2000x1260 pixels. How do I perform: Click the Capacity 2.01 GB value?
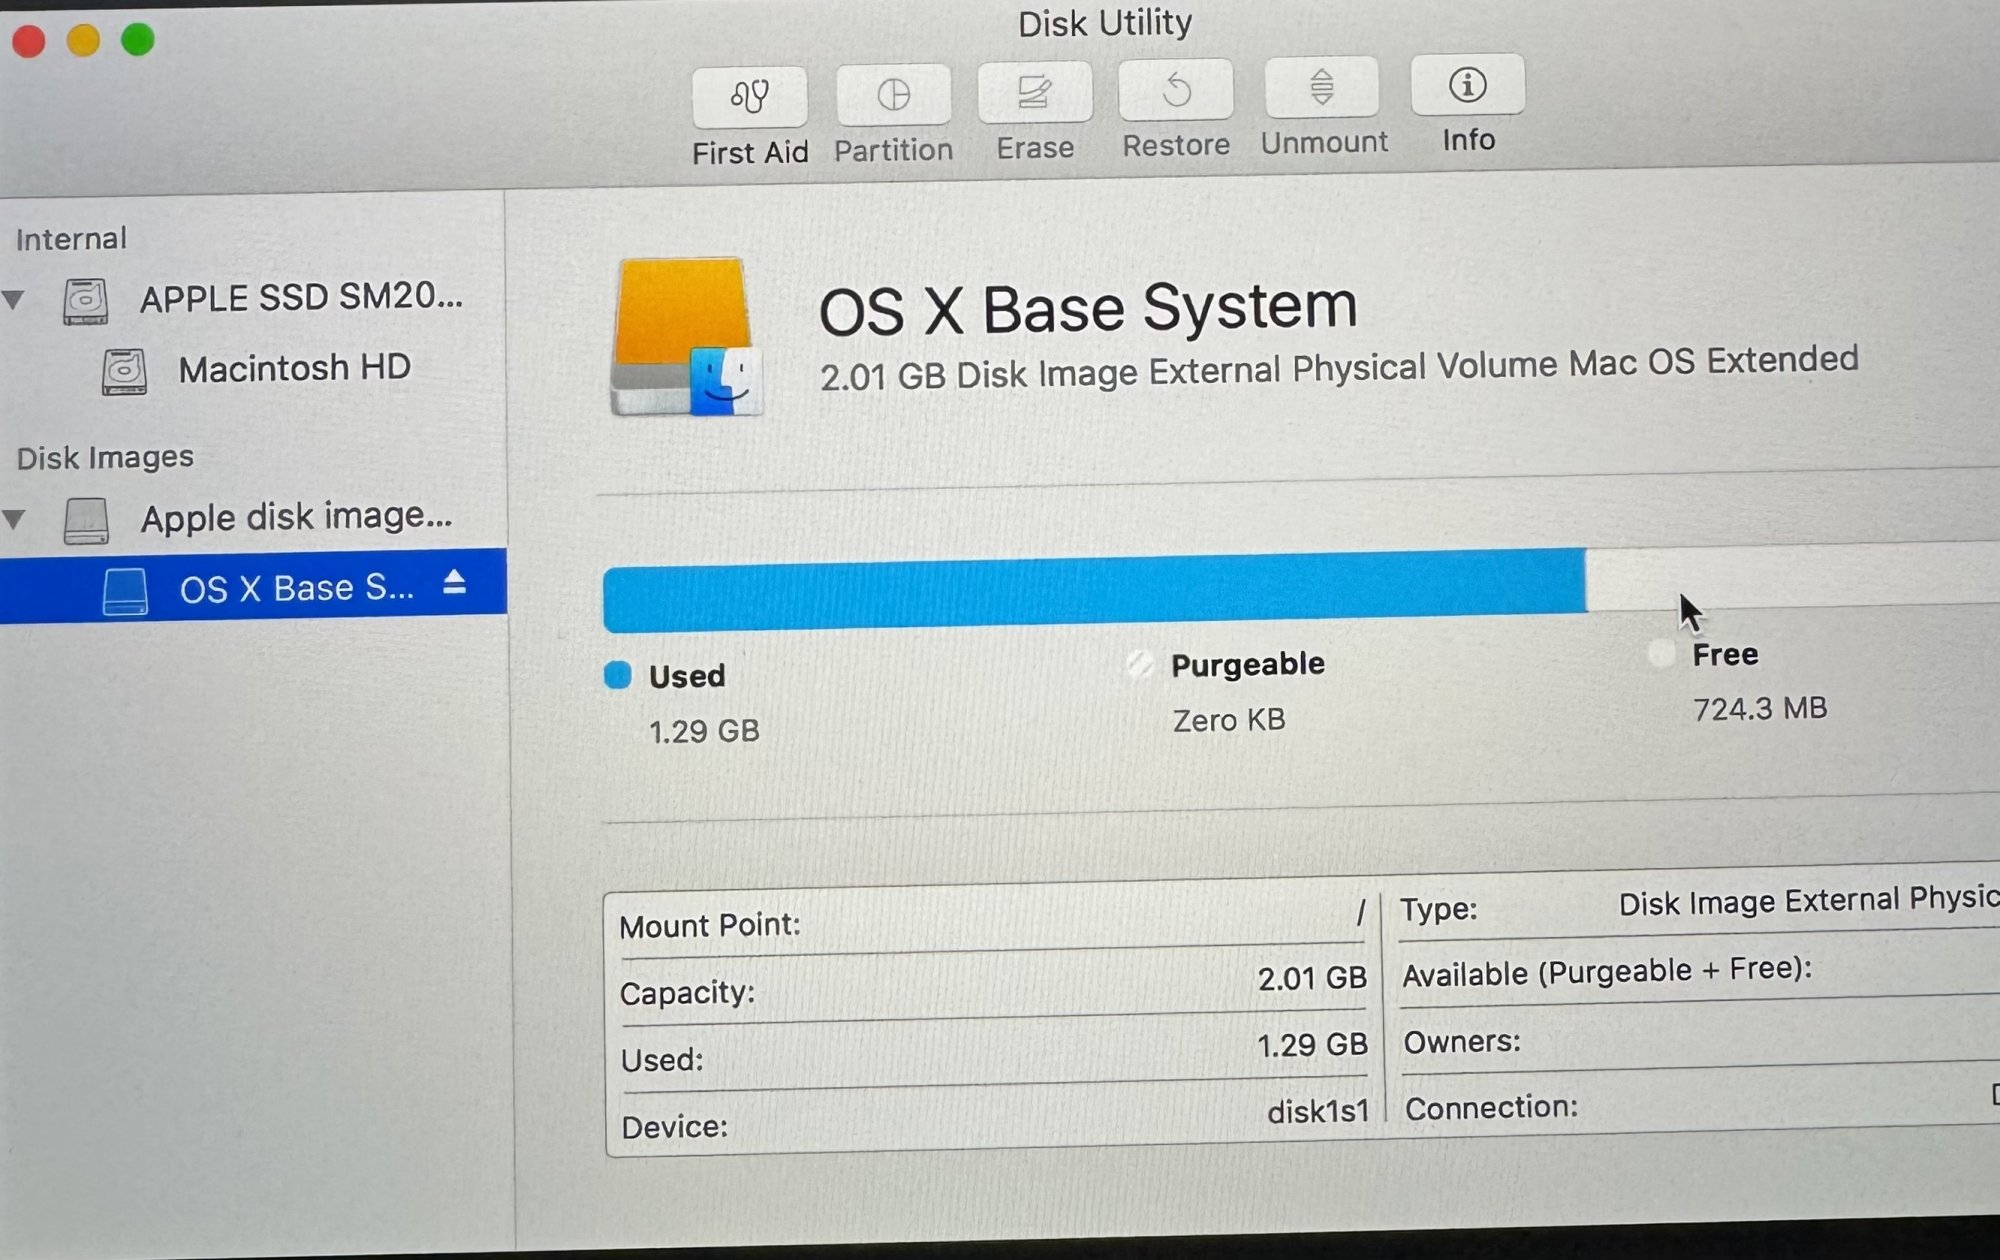pyautogui.click(x=1312, y=978)
